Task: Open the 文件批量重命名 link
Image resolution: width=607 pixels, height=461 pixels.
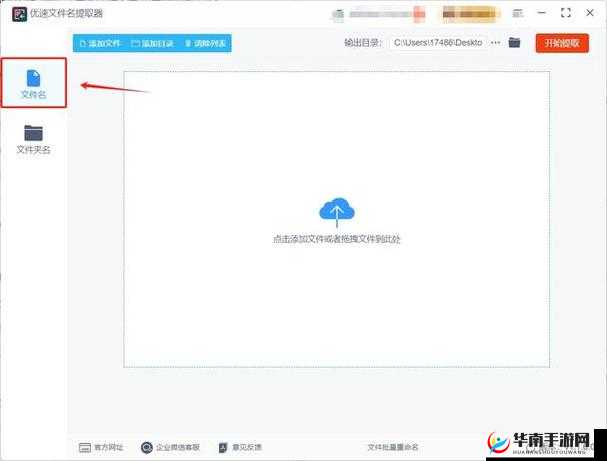Action: [393, 447]
